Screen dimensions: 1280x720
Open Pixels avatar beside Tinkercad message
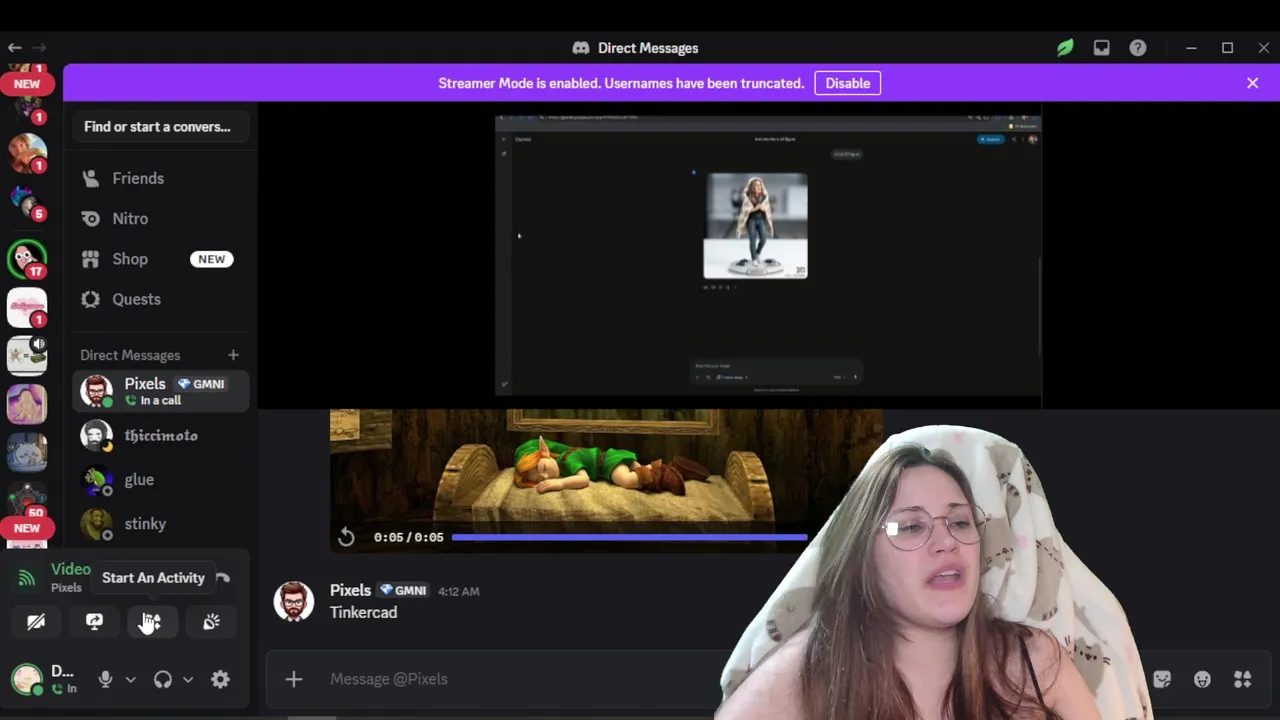click(294, 602)
